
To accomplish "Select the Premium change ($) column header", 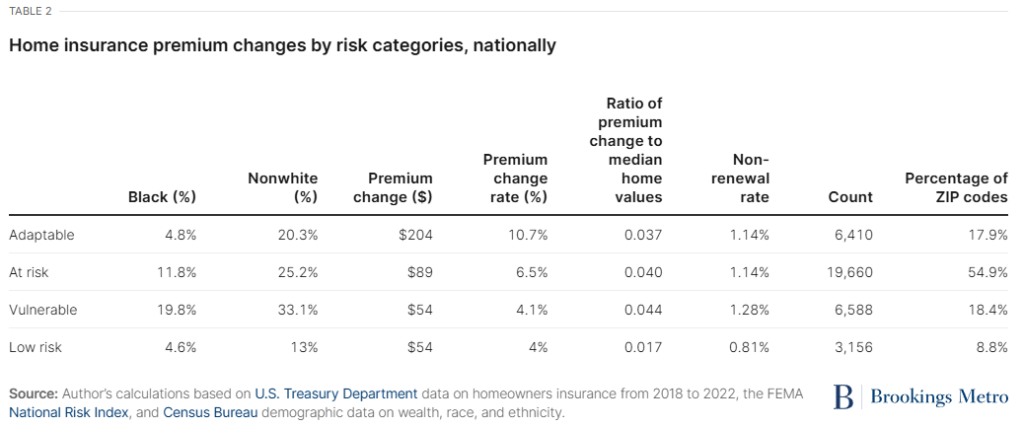I will click(393, 187).
